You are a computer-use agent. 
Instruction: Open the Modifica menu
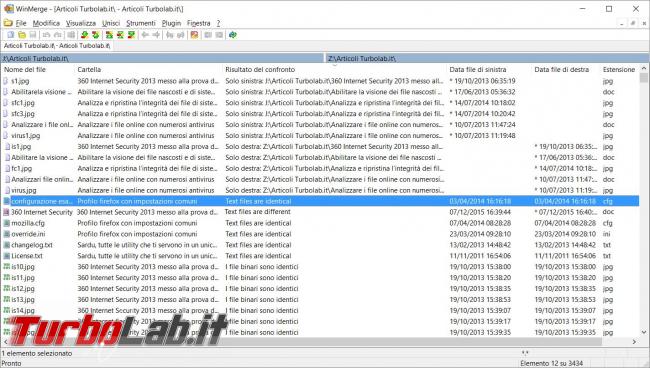(x=46, y=23)
